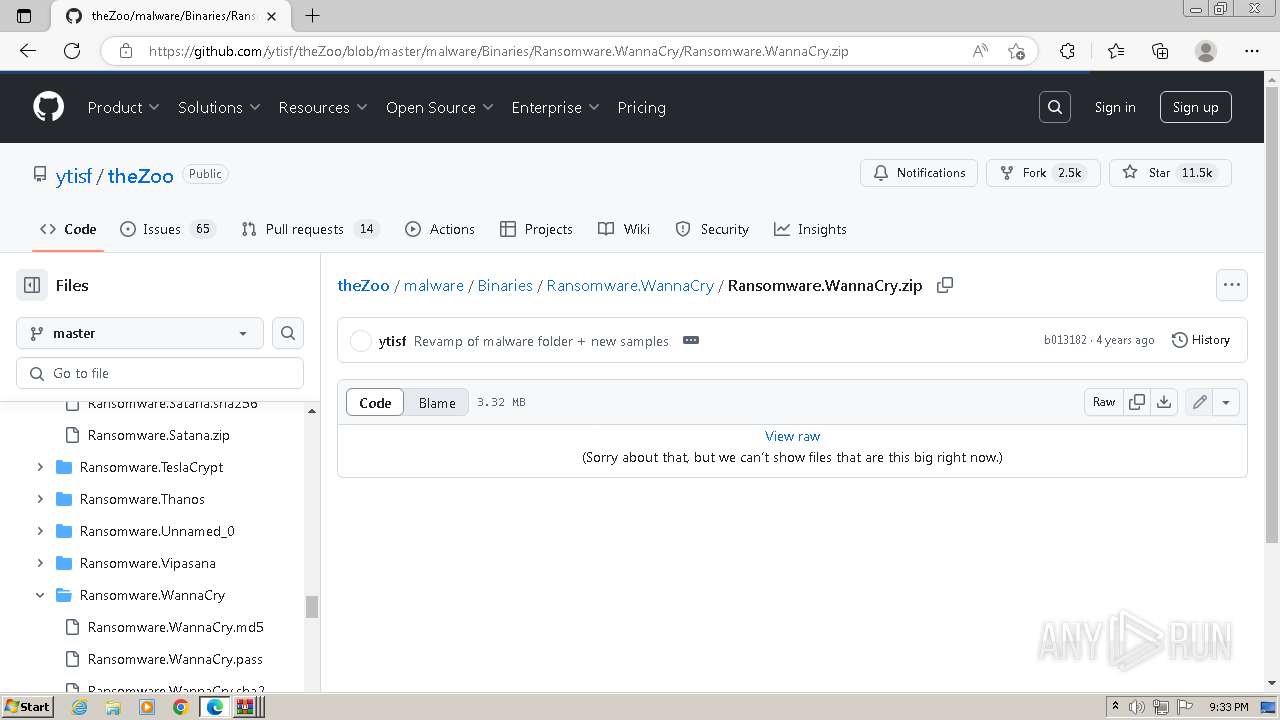Expand the Solutions menu

(219, 107)
